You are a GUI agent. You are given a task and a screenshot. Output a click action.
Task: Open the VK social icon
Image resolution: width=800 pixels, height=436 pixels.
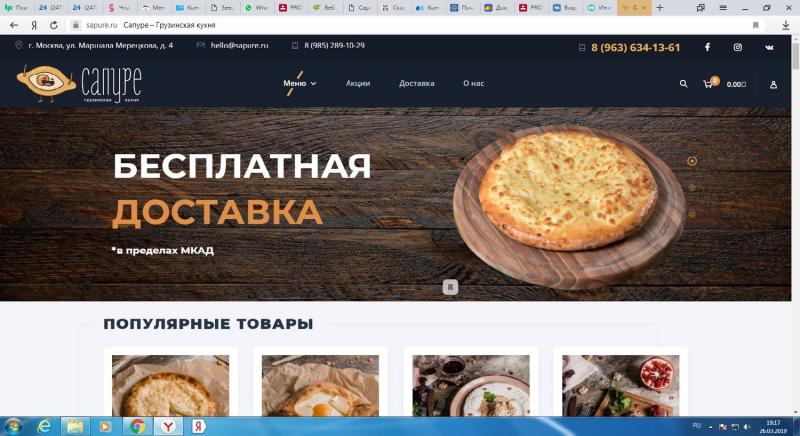[x=769, y=47]
